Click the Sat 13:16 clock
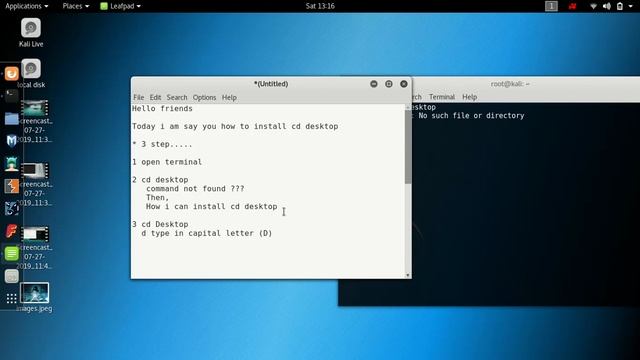The image size is (640, 360). click(x=320, y=6)
